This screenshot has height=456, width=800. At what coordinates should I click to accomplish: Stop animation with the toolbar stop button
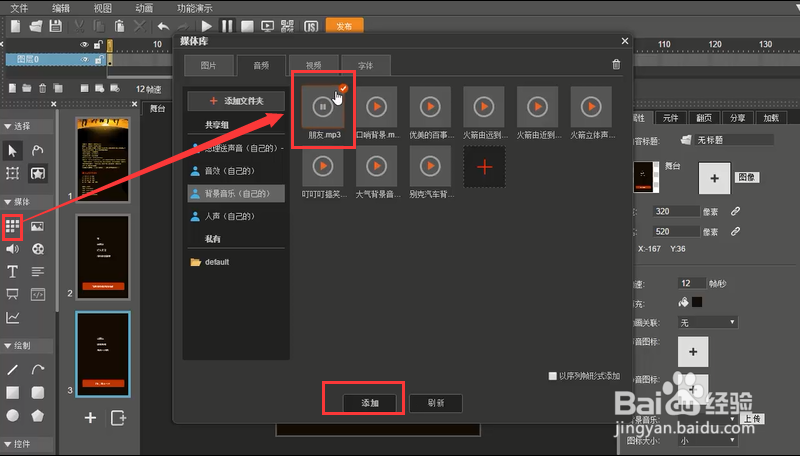click(x=247, y=27)
